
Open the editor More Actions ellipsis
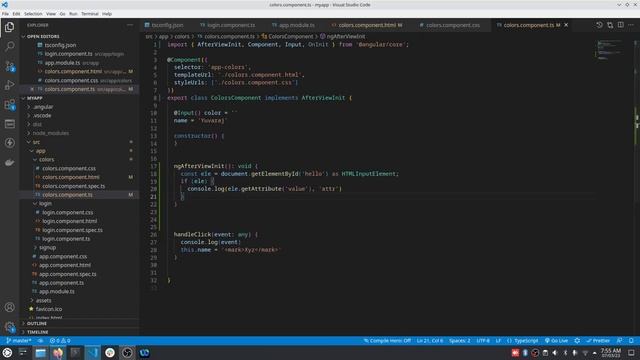[631, 25]
